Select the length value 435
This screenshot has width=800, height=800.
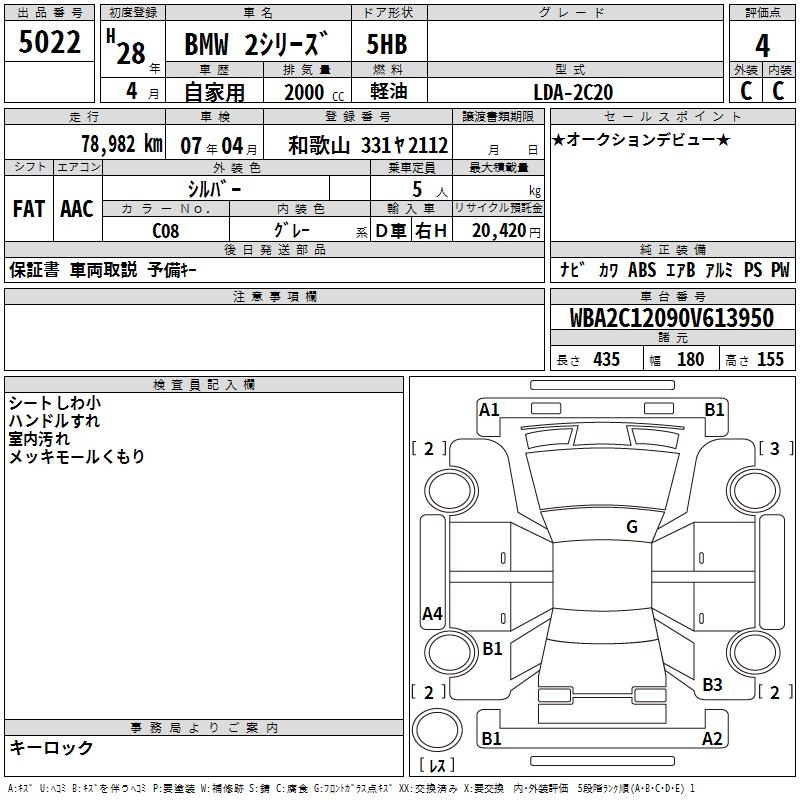(x=606, y=359)
